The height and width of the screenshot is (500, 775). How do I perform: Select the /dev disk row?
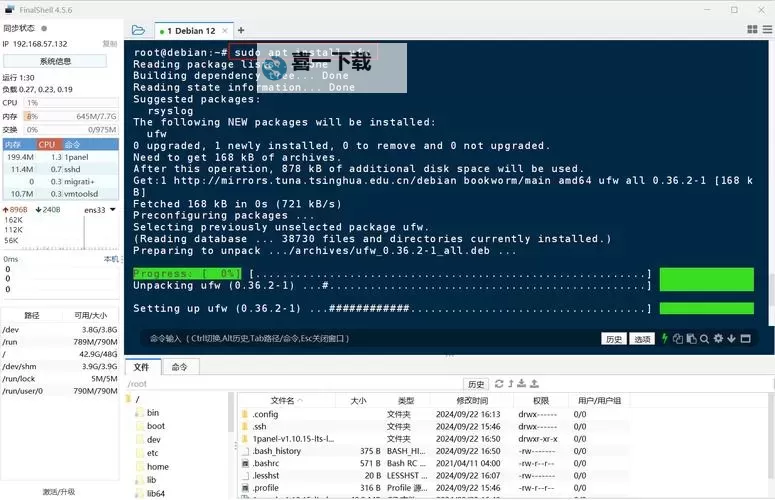[59, 330]
